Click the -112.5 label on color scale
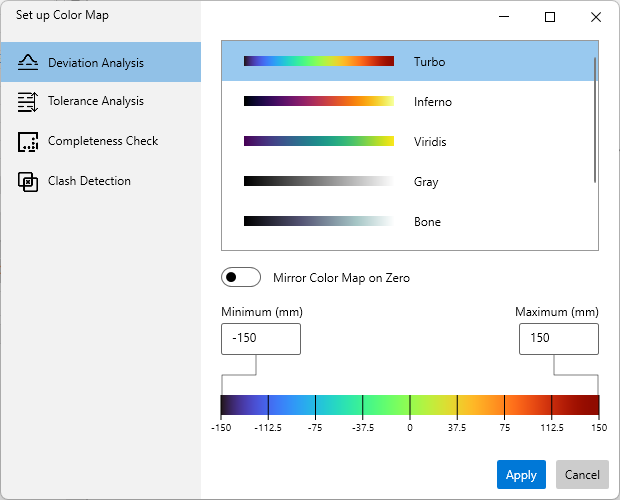Screen dimensions: 620x500 [x=268, y=428]
